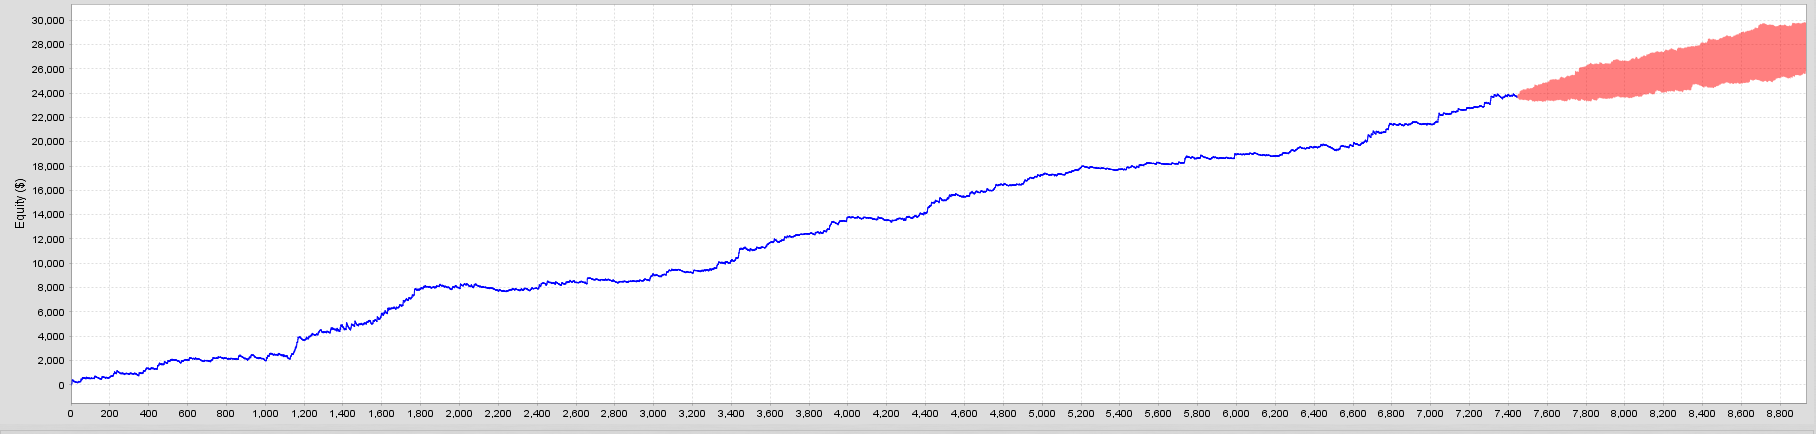Image resolution: width=1816 pixels, height=434 pixels.
Task: Click the 800 tick label on horizontal axis
Action: click(x=226, y=413)
